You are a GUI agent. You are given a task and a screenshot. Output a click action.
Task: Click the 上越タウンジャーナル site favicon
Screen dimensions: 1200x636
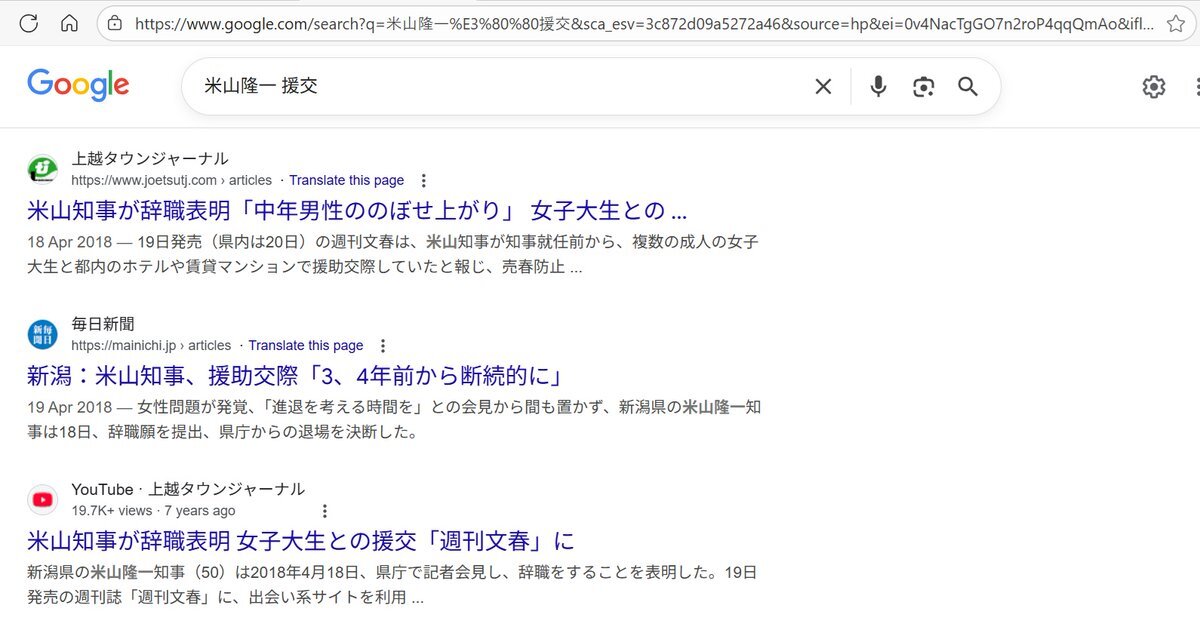[42, 169]
